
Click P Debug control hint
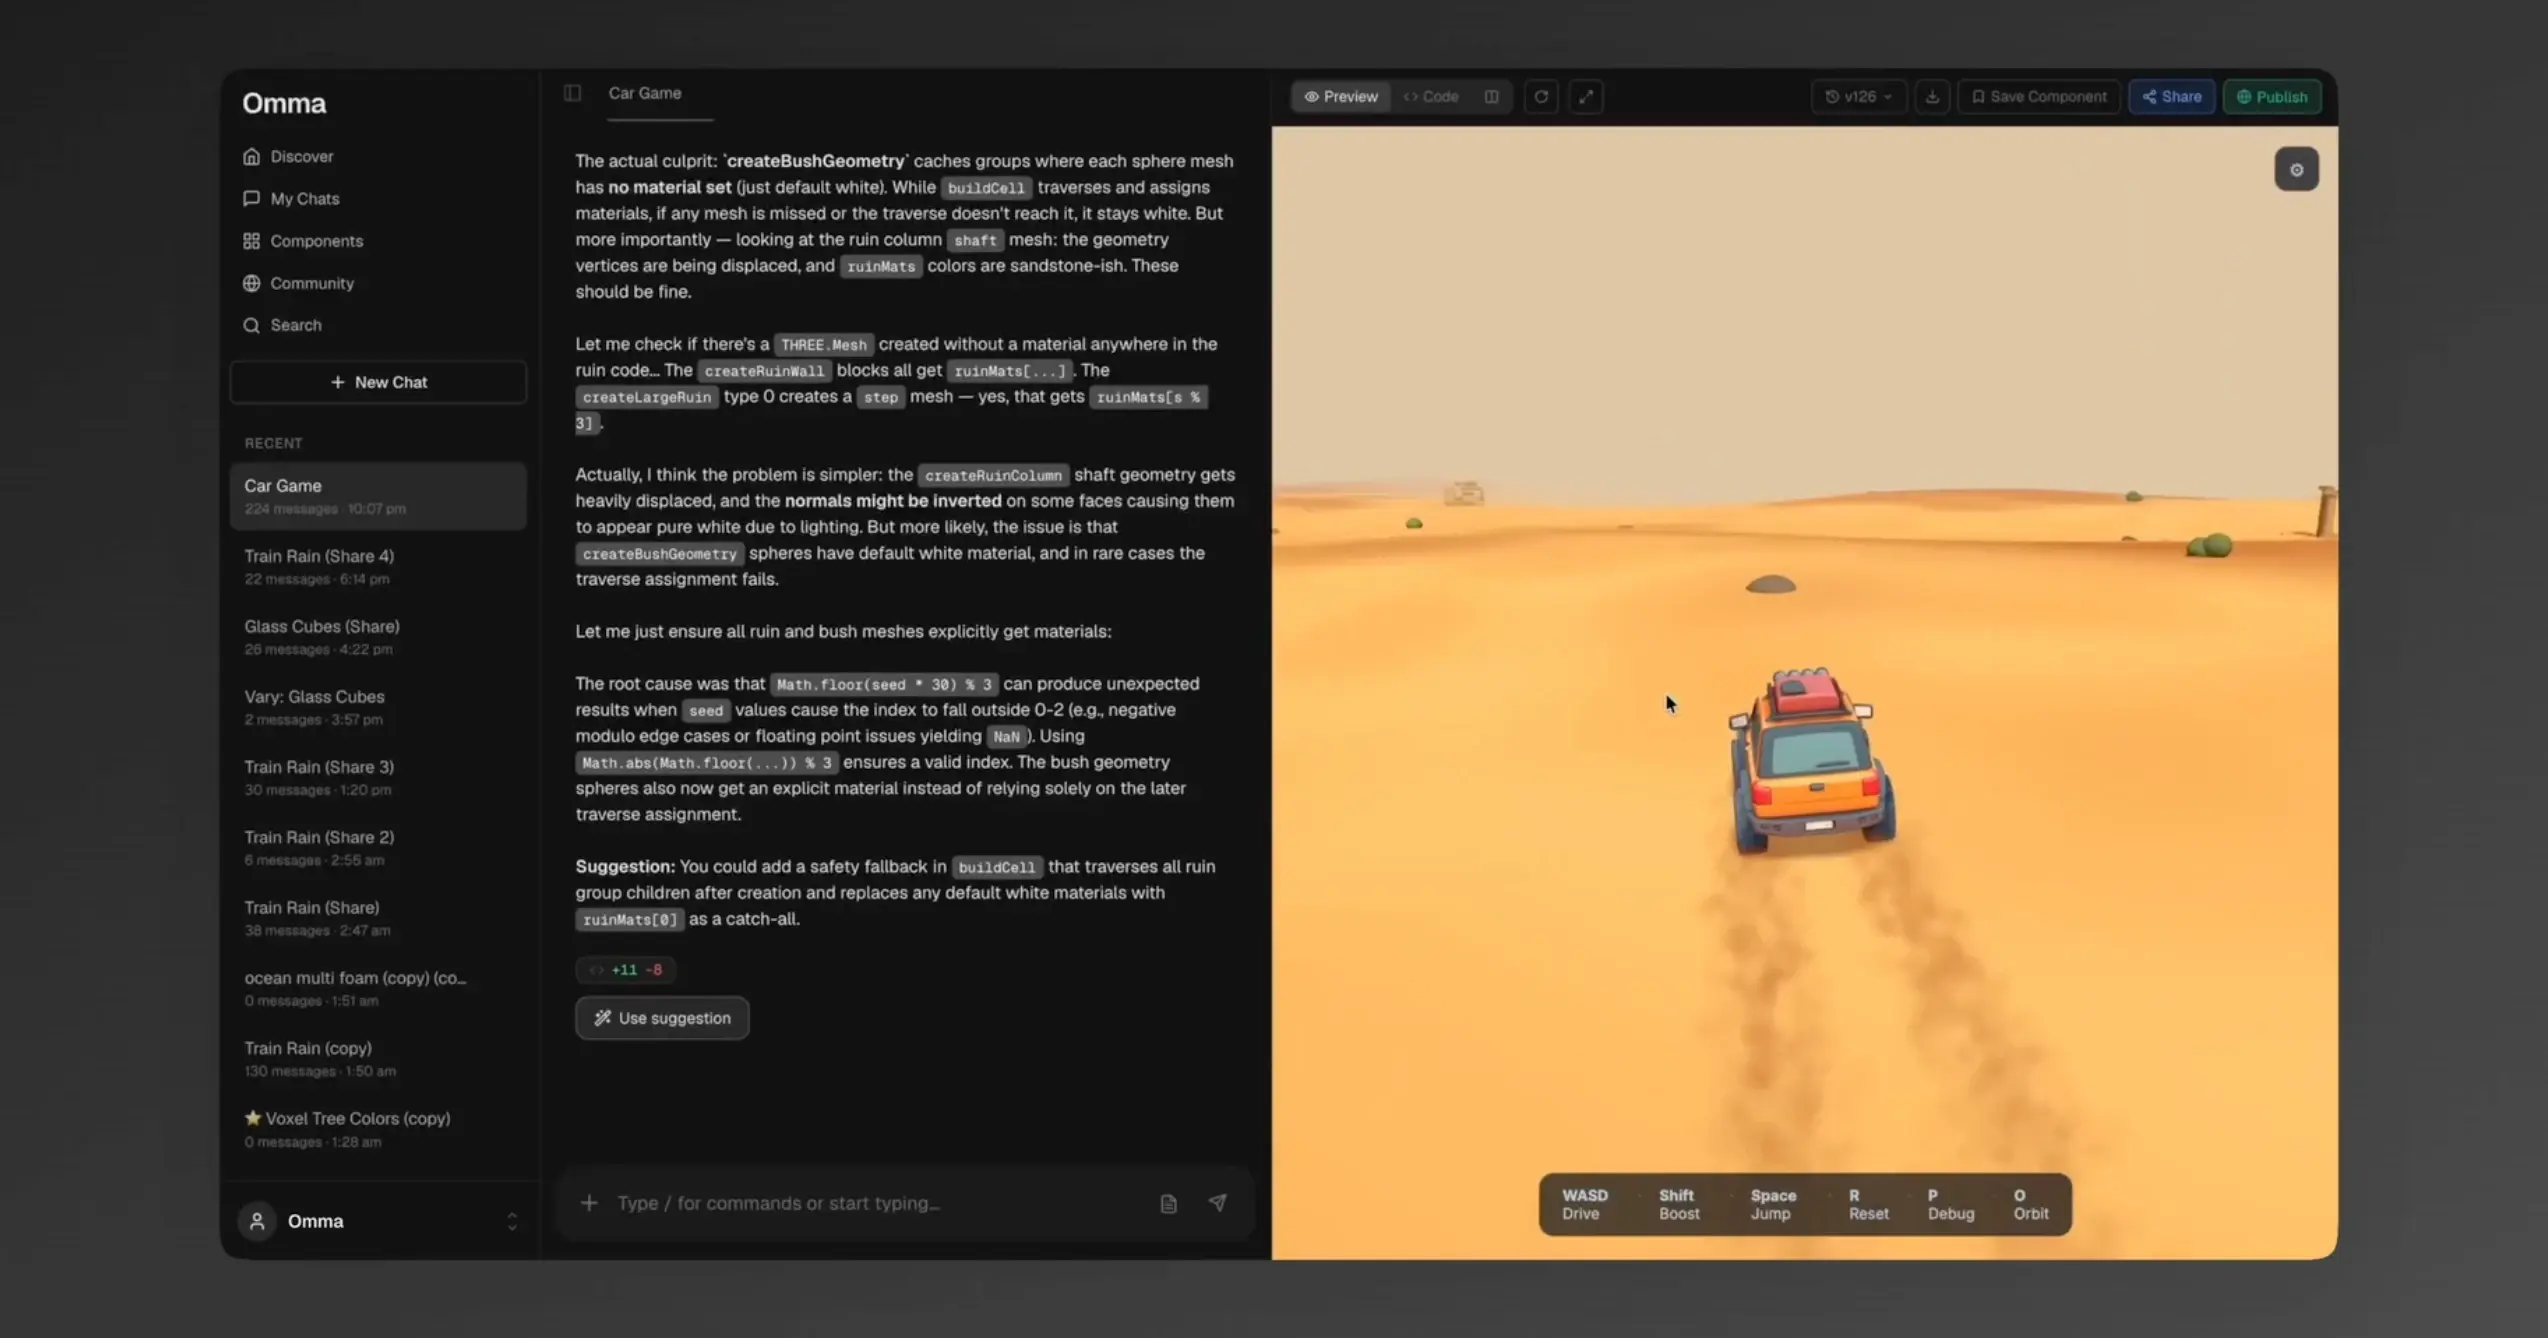(1950, 1204)
